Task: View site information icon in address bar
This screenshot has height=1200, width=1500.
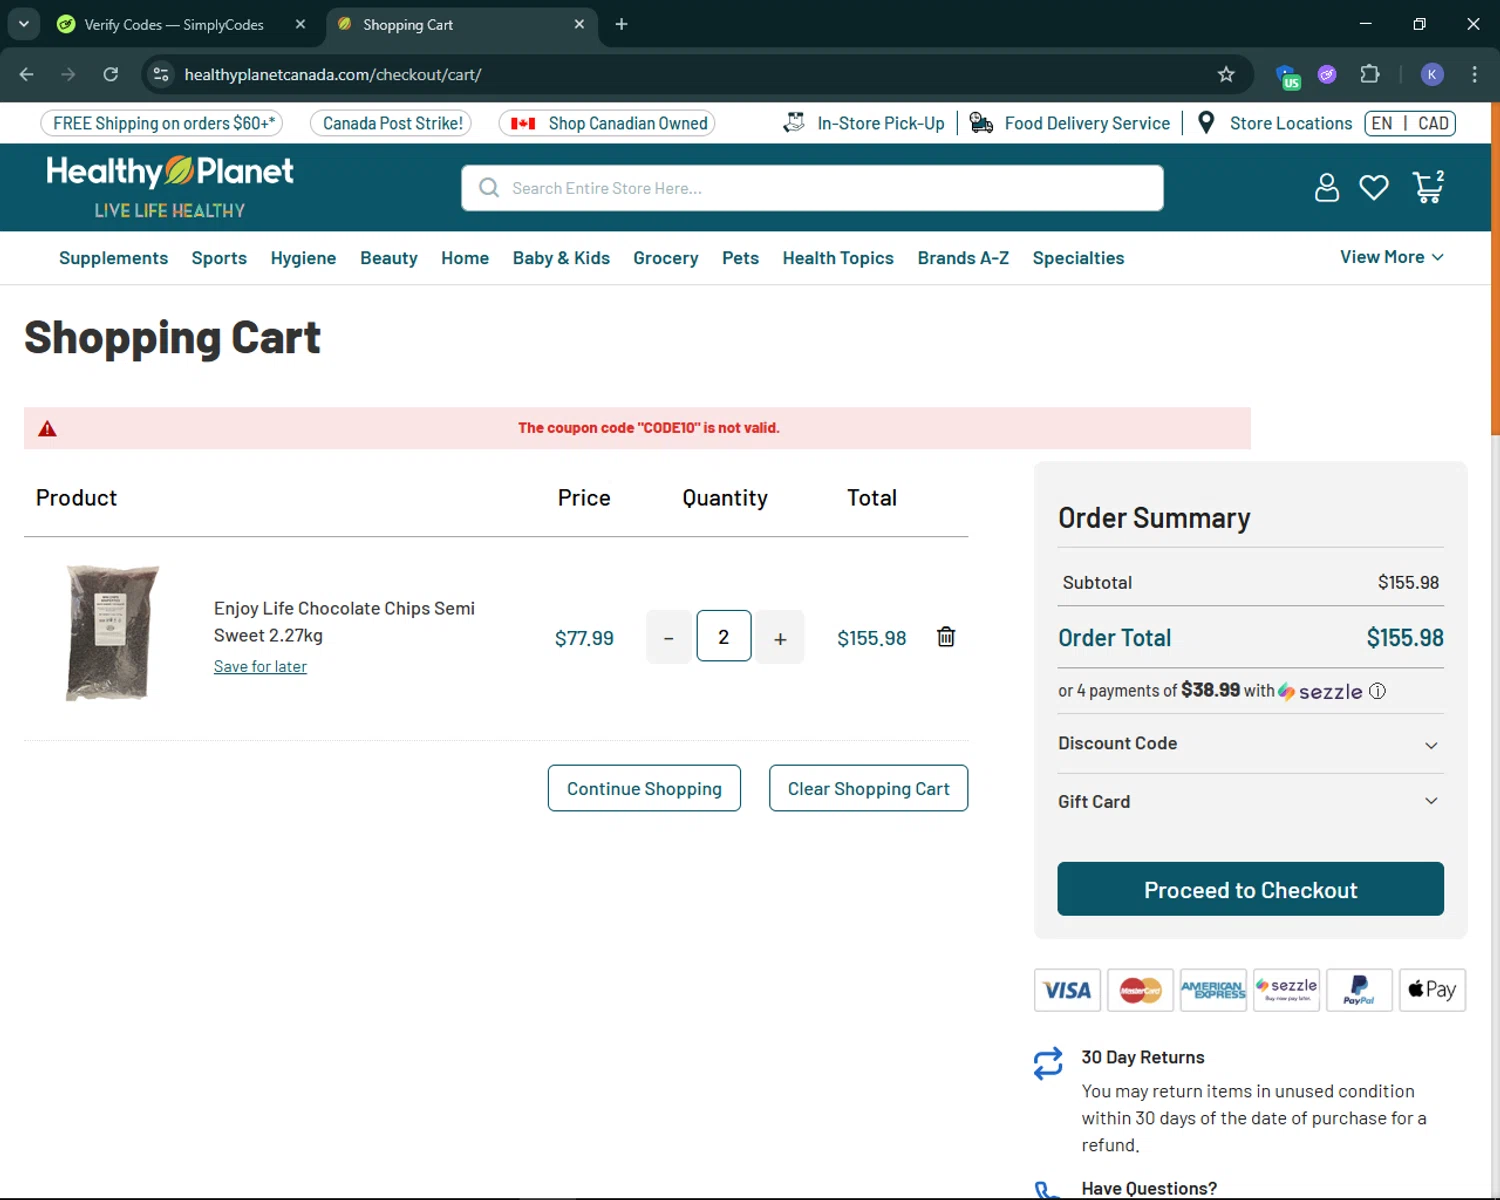Action: (x=161, y=74)
